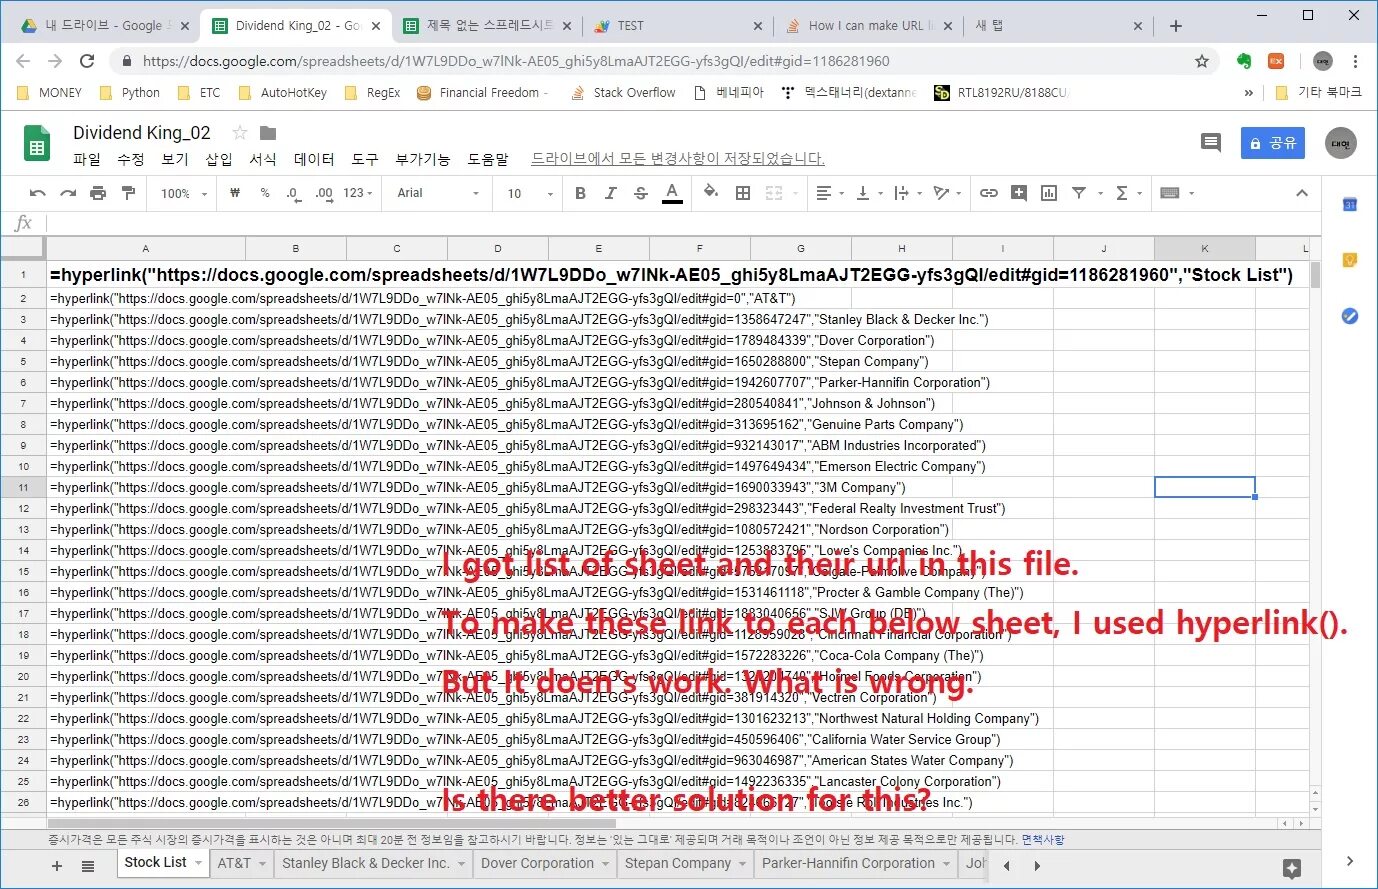
Task: Click the merge cells icon
Action: pos(774,193)
